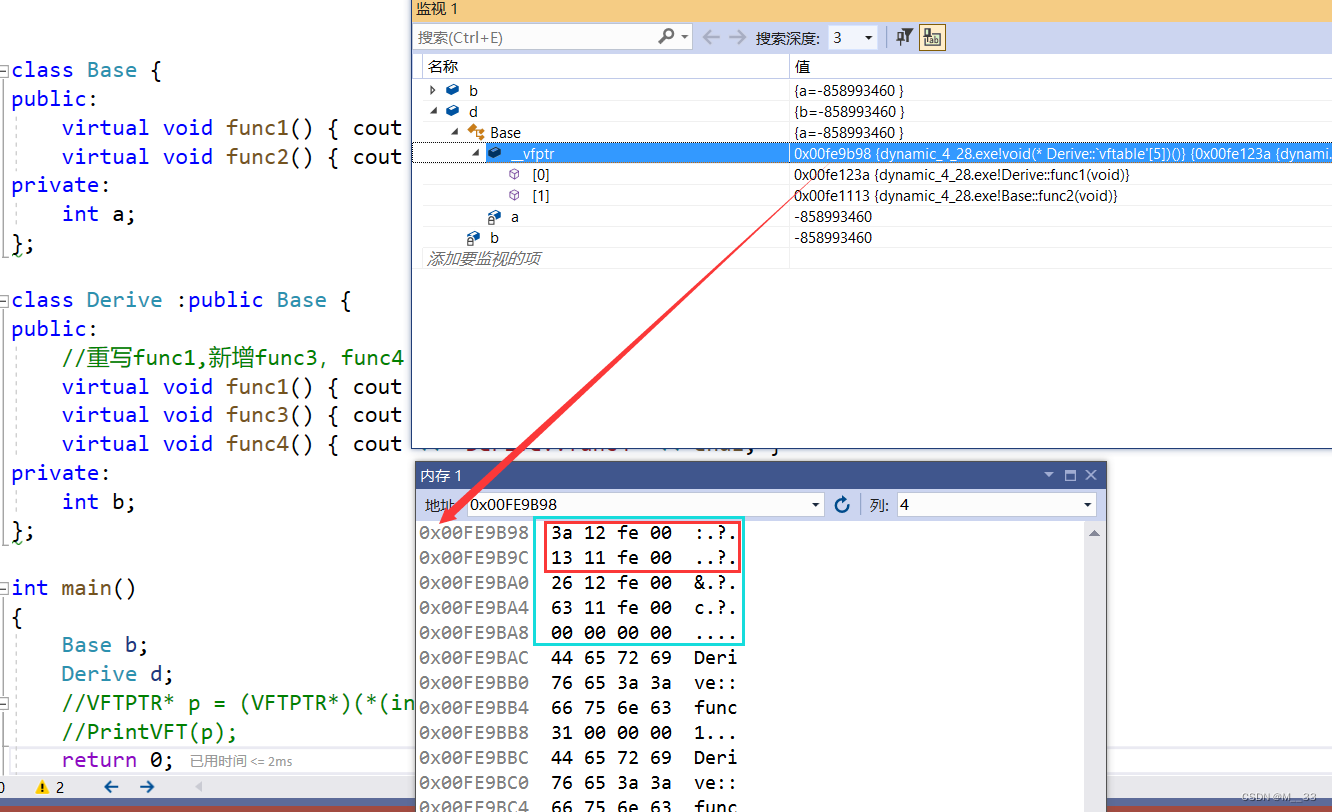Image resolution: width=1332 pixels, height=812 pixels.
Task: Toggle the column selection icon in Watch toolbar
Action: (x=932, y=37)
